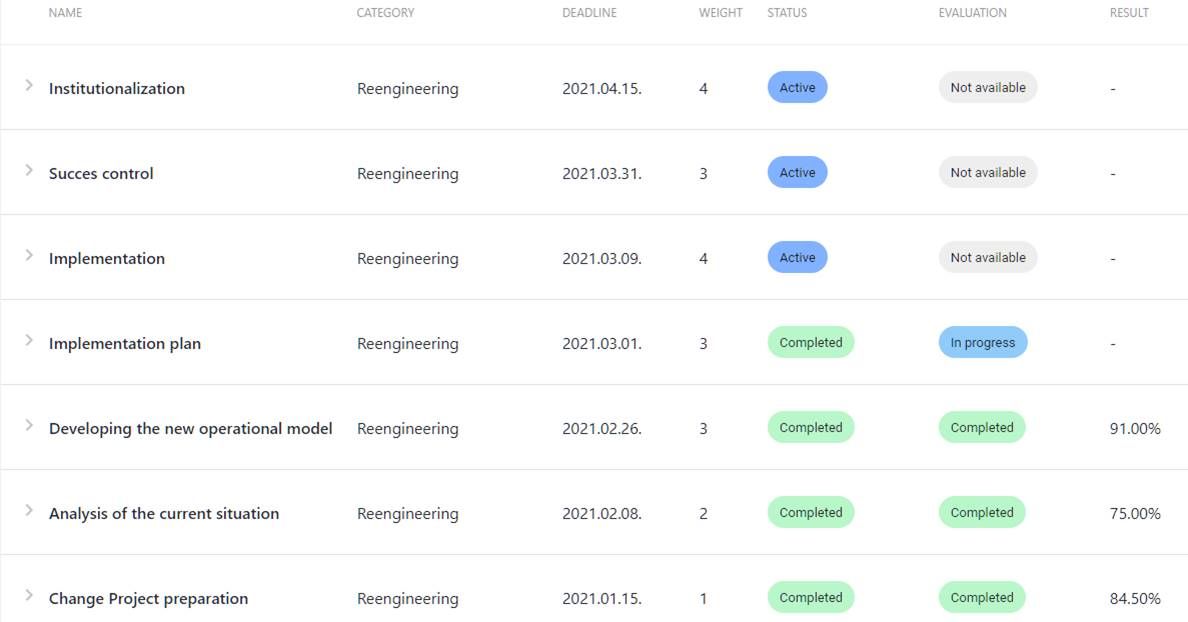Click the Active status badge for Institutionalization
1188x622 pixels.
797,88
